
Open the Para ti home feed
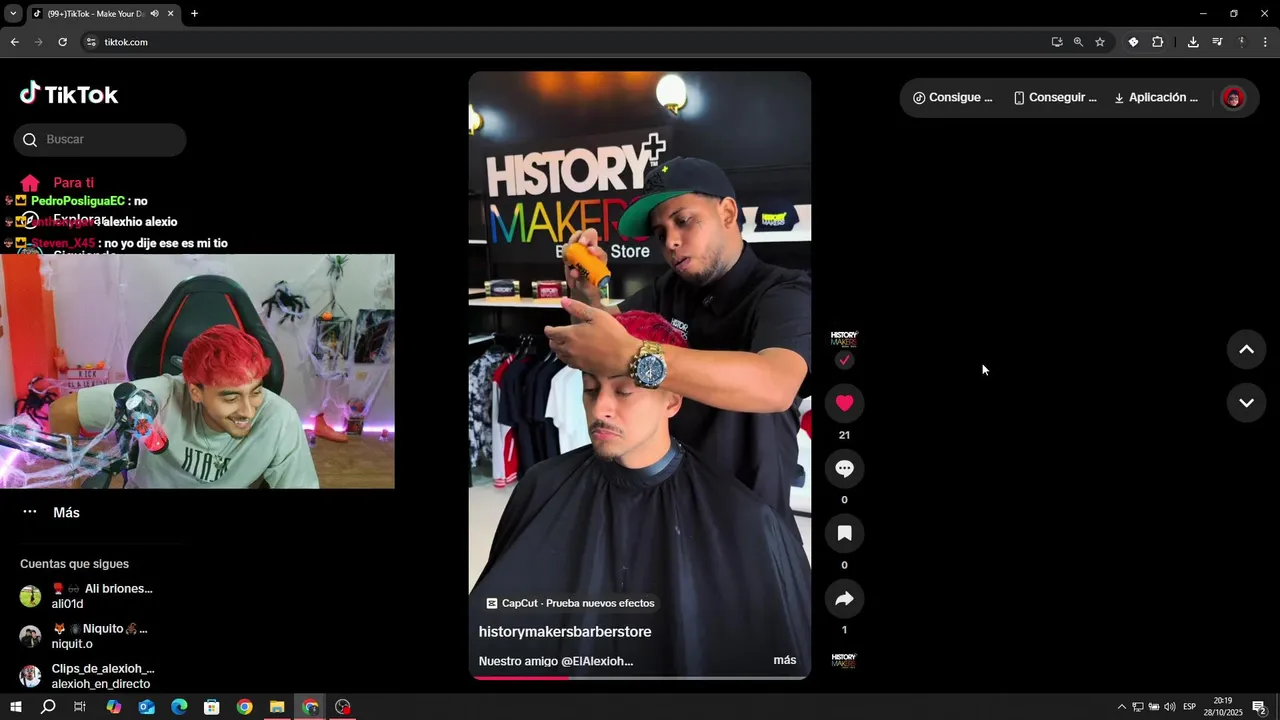[58, 183]
